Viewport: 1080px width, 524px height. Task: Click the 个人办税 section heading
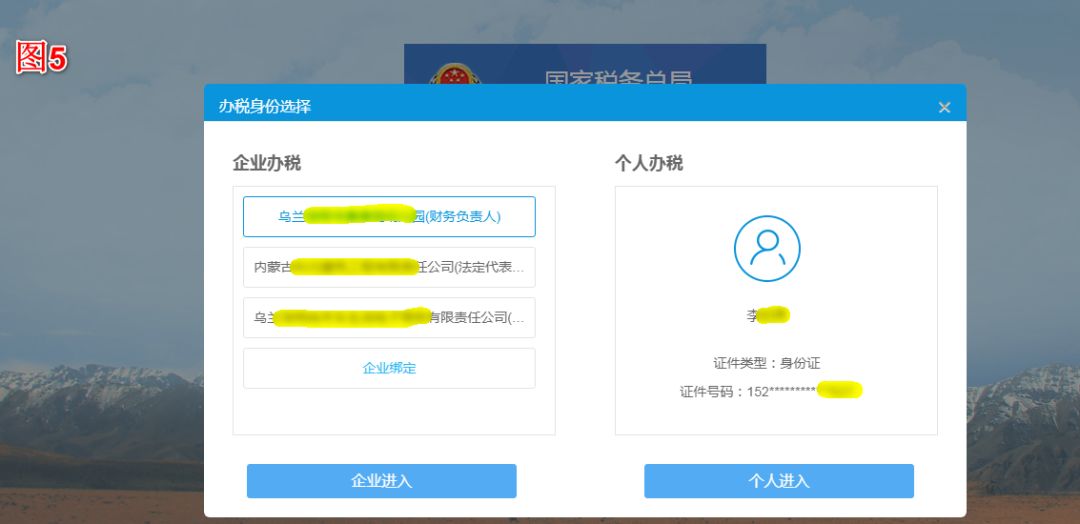coord(649,163)
